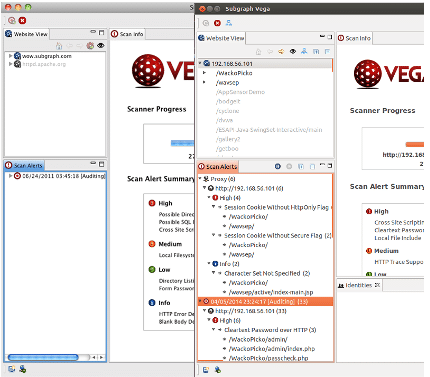Viewport: 430px width, 377px height.
Task: Click first status bar icon in Subgraph Vega
Action: click(206, 369)
